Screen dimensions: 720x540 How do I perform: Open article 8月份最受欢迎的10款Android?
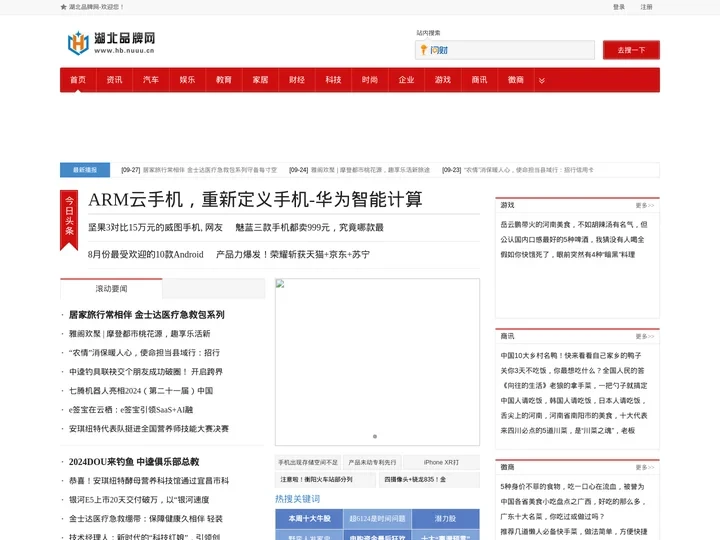pyautogui.click(x=146, y=254)
